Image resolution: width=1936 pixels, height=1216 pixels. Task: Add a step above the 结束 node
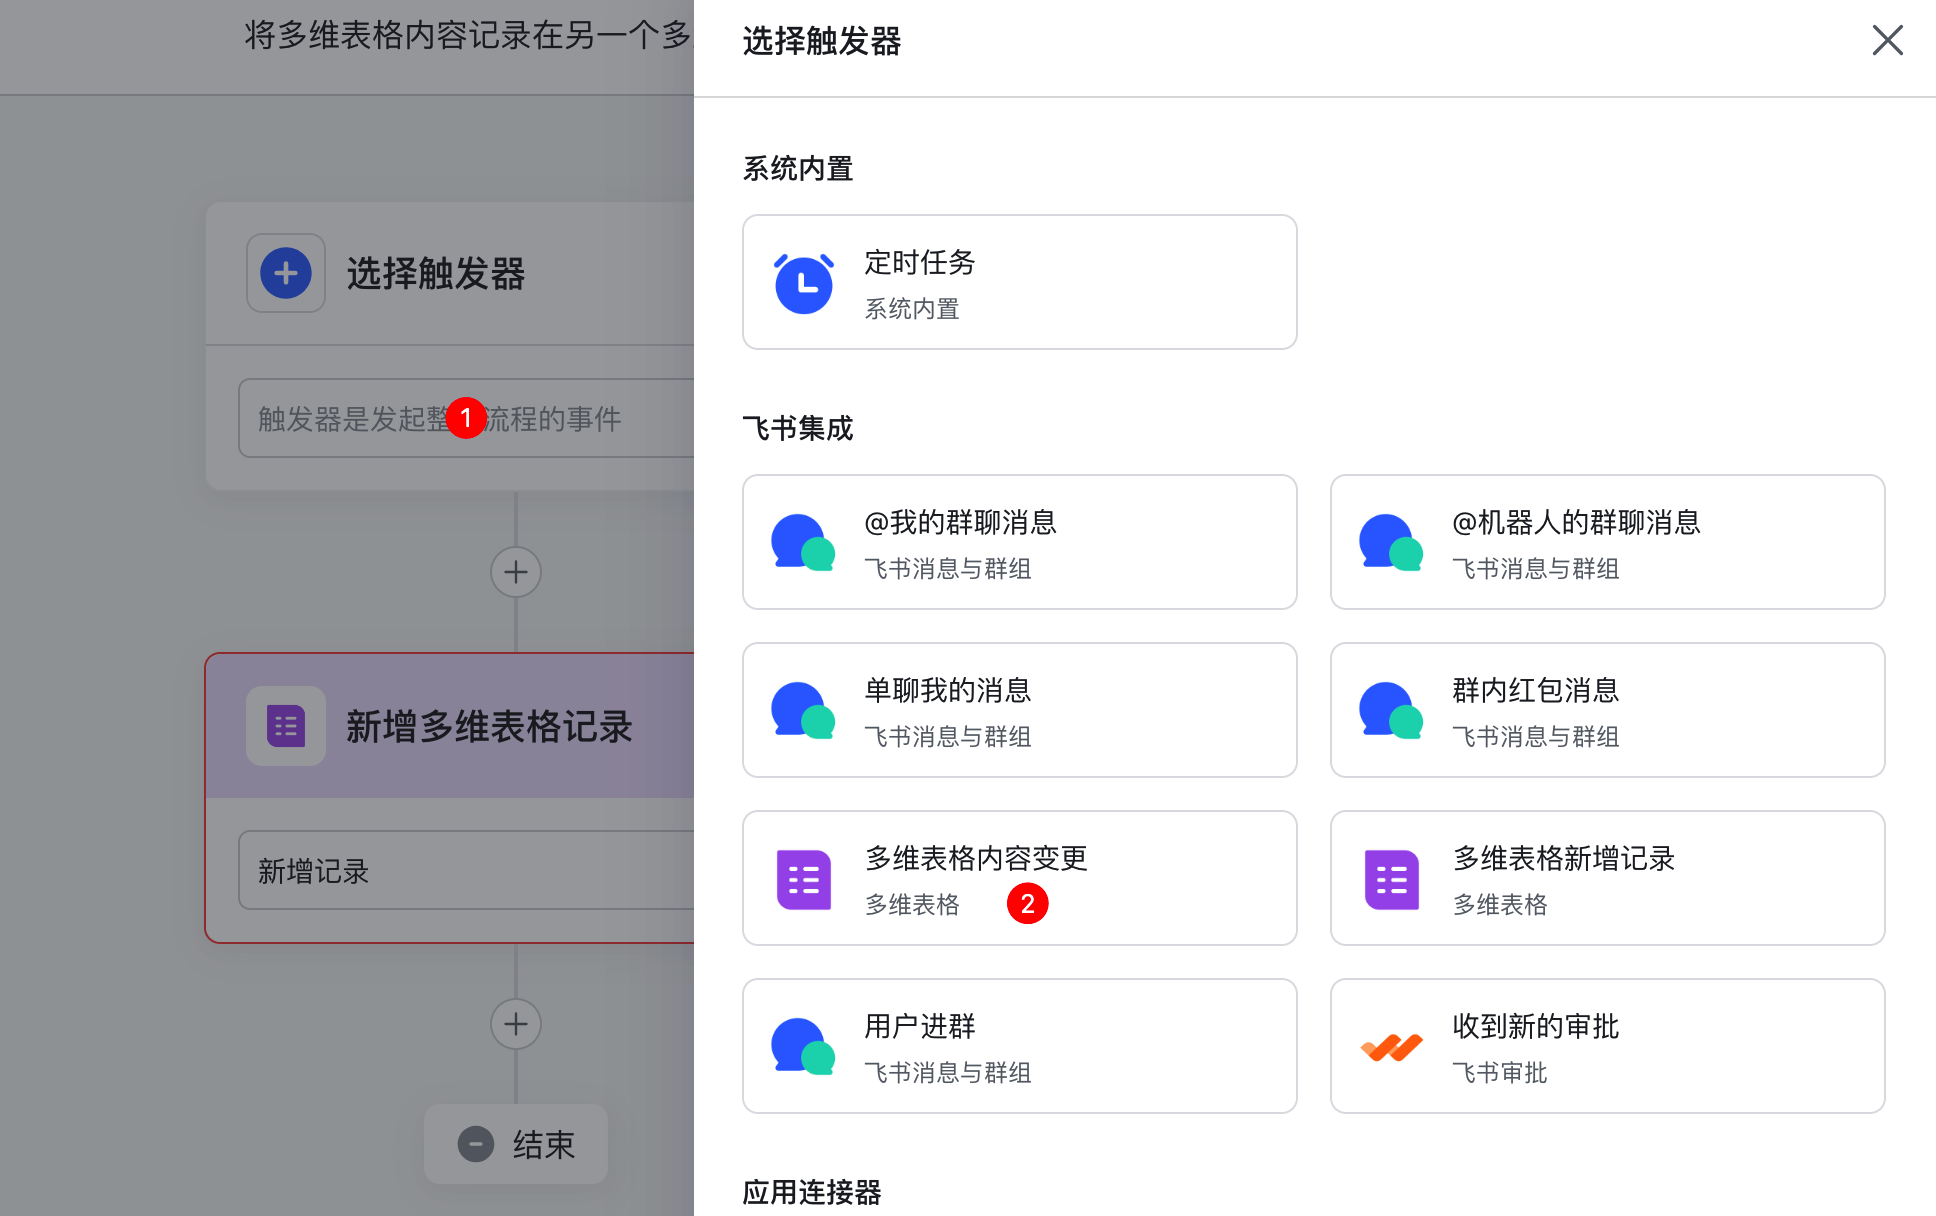(x=516, y=1024)
